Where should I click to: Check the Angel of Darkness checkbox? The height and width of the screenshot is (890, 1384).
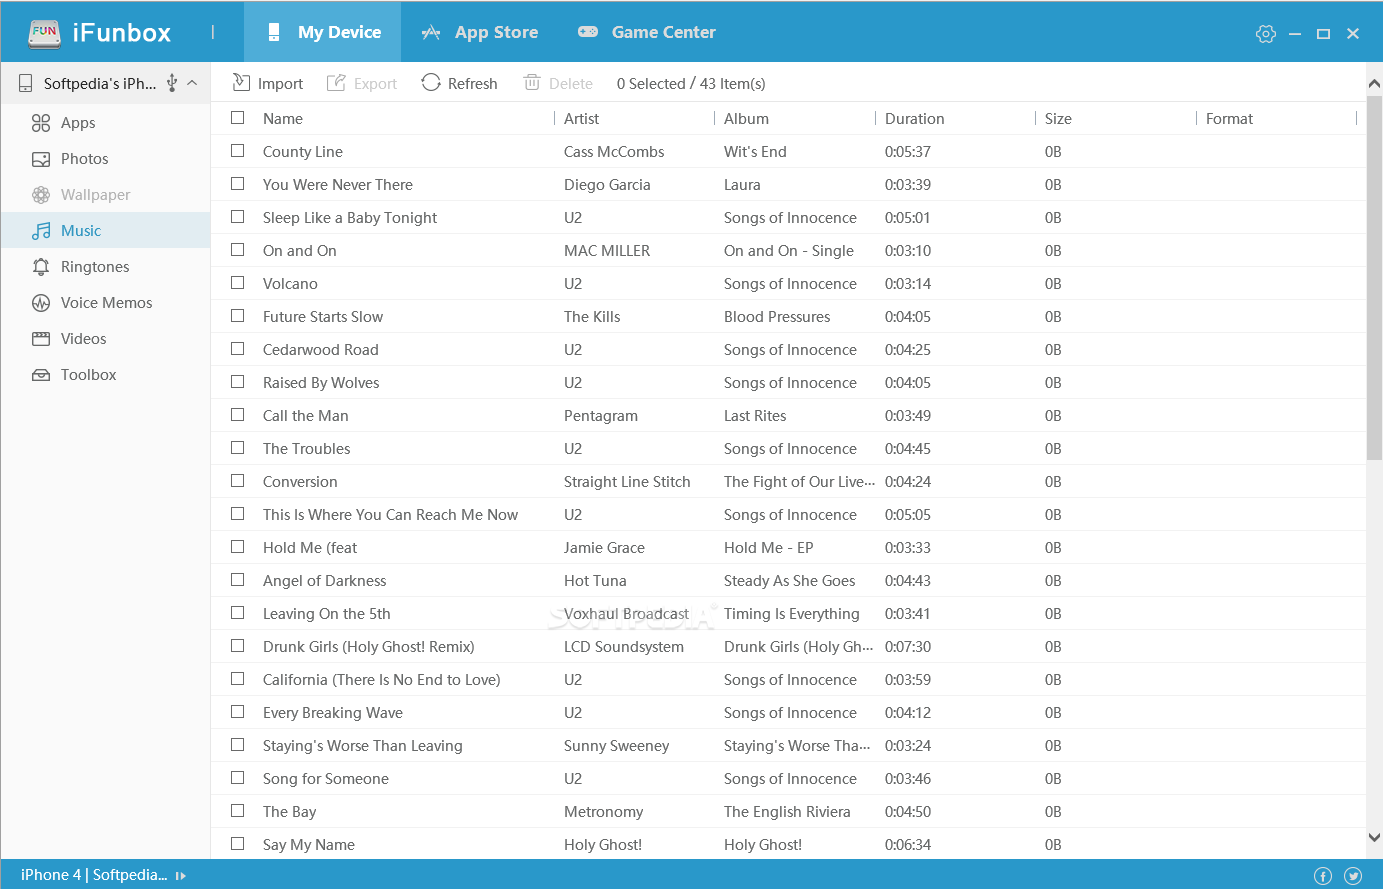coord(238,580)
